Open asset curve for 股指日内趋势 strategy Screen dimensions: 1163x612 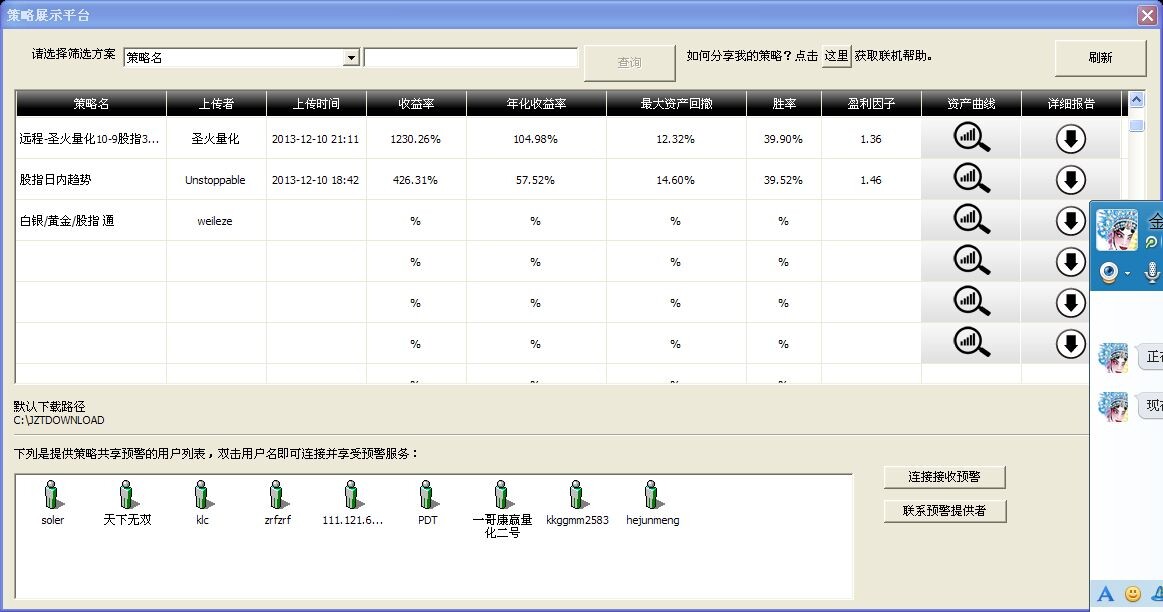[x=971, y=180]
